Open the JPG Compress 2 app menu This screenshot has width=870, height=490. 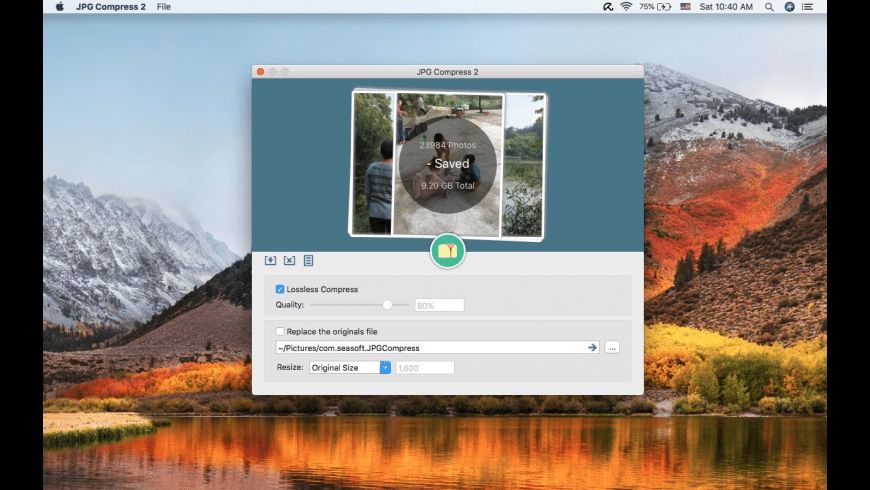pyautogui.click(x=111, y=7)
